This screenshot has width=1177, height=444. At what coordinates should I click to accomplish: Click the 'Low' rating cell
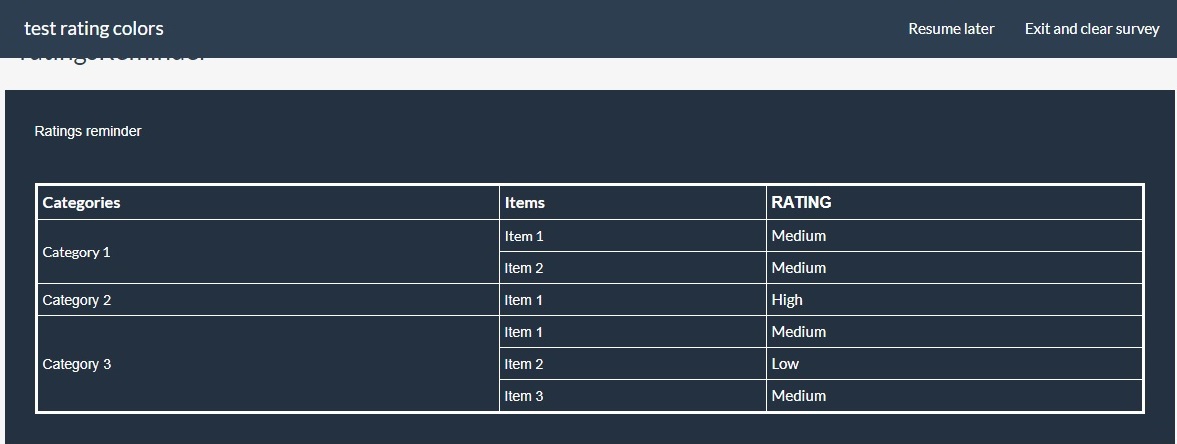pyautogui.click(x=785, y=364)
